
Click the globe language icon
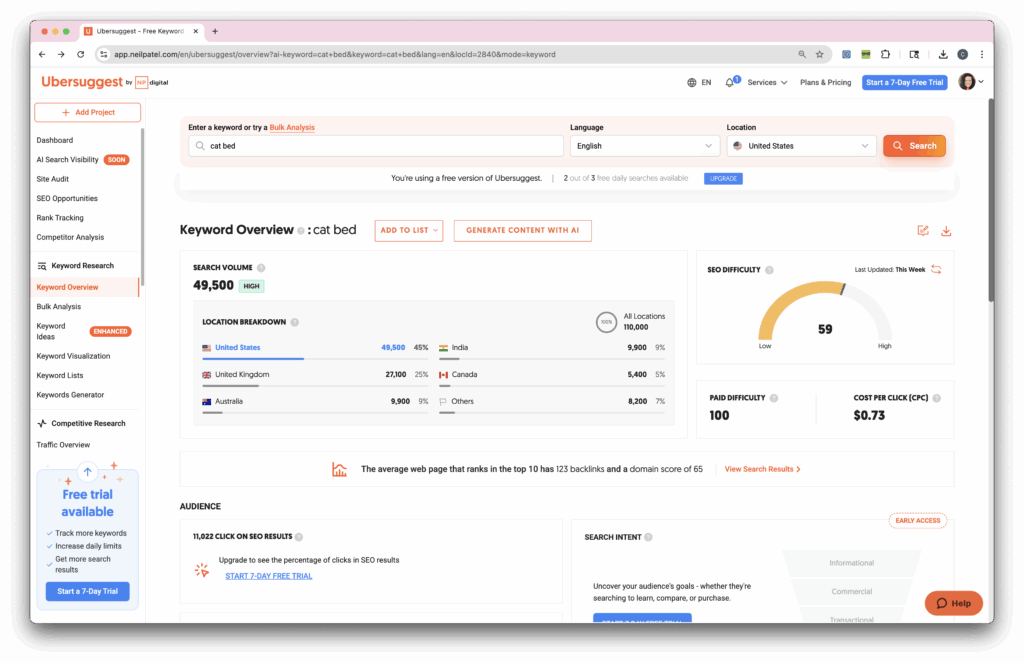pyautogui.click(x=692, y=83)
